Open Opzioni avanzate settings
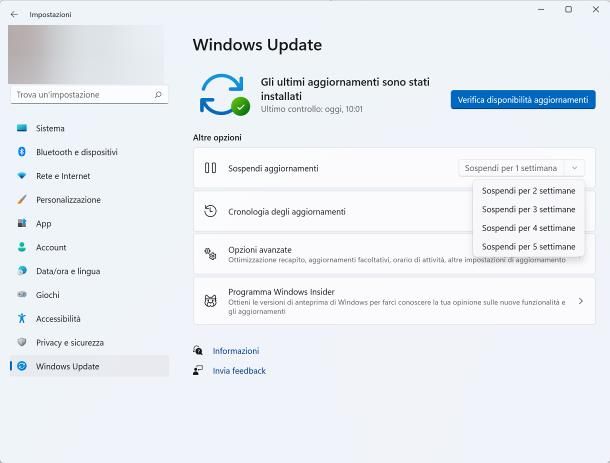Image resolution: width=610 pixels, height=463 pixels. point(394,254)
